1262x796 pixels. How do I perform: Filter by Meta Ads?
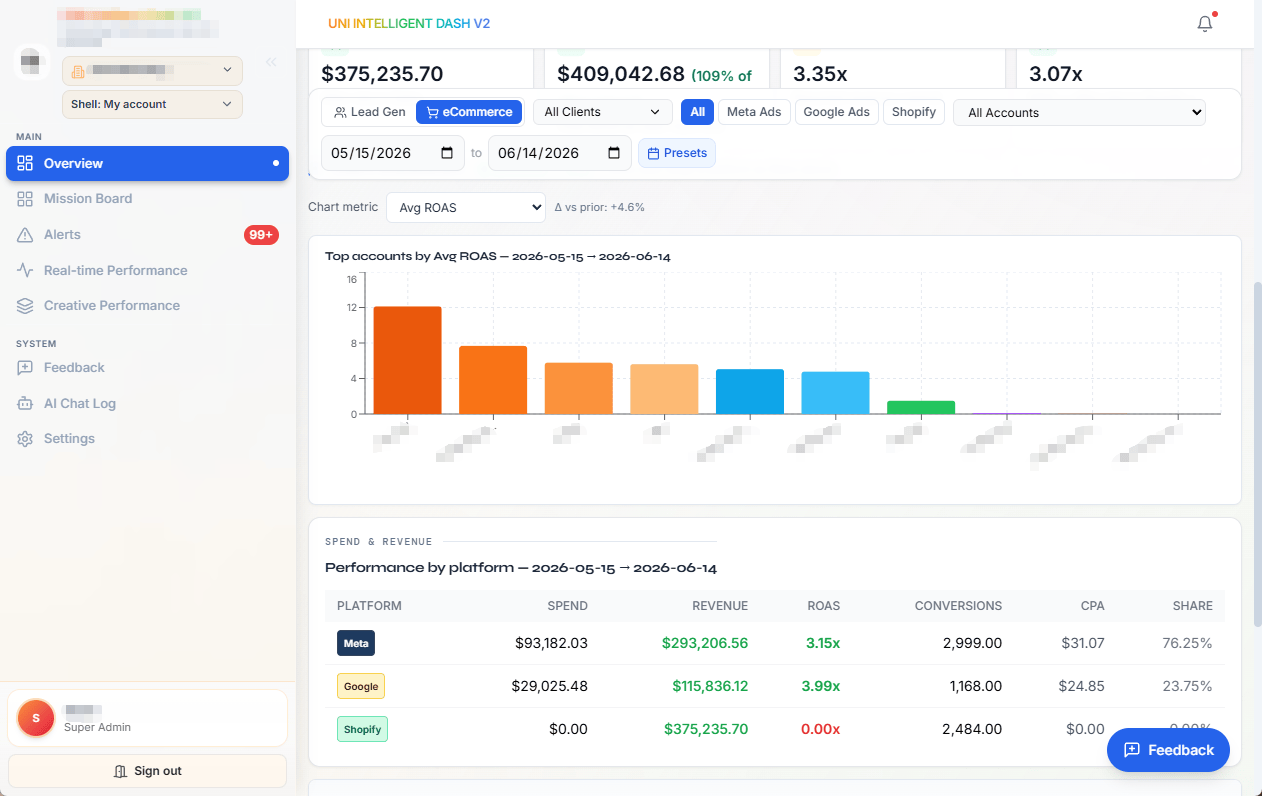tap(754, 112)
